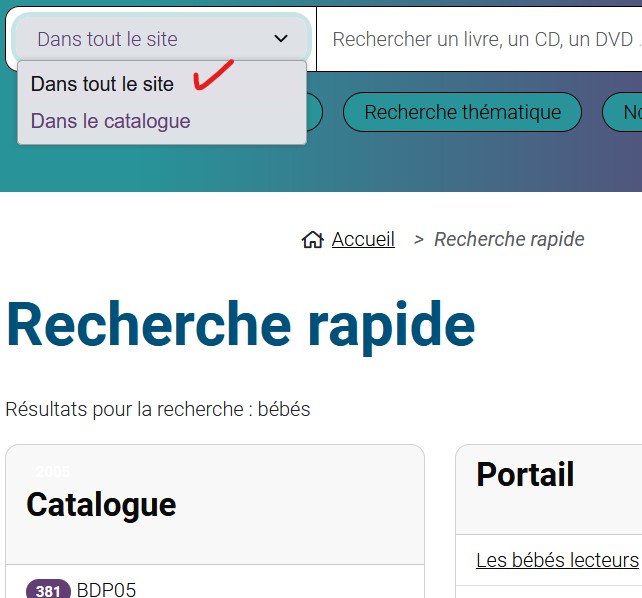Screen dimensions: 642x598
Task: Click the dropdown chevron arrow icon
Action: tap(281, 39)
